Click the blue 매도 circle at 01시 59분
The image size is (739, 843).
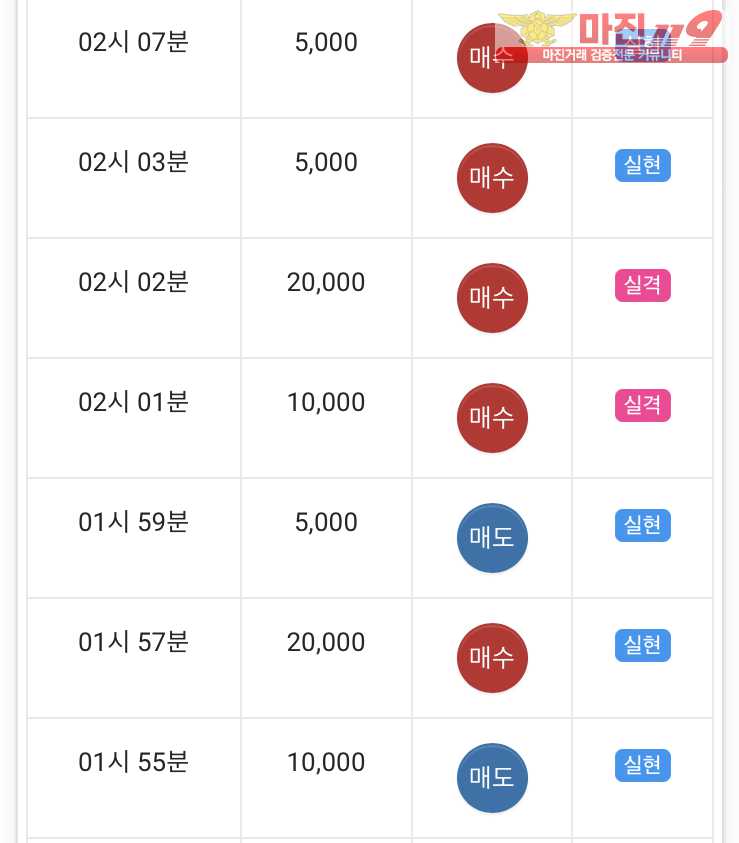point(492,538)
